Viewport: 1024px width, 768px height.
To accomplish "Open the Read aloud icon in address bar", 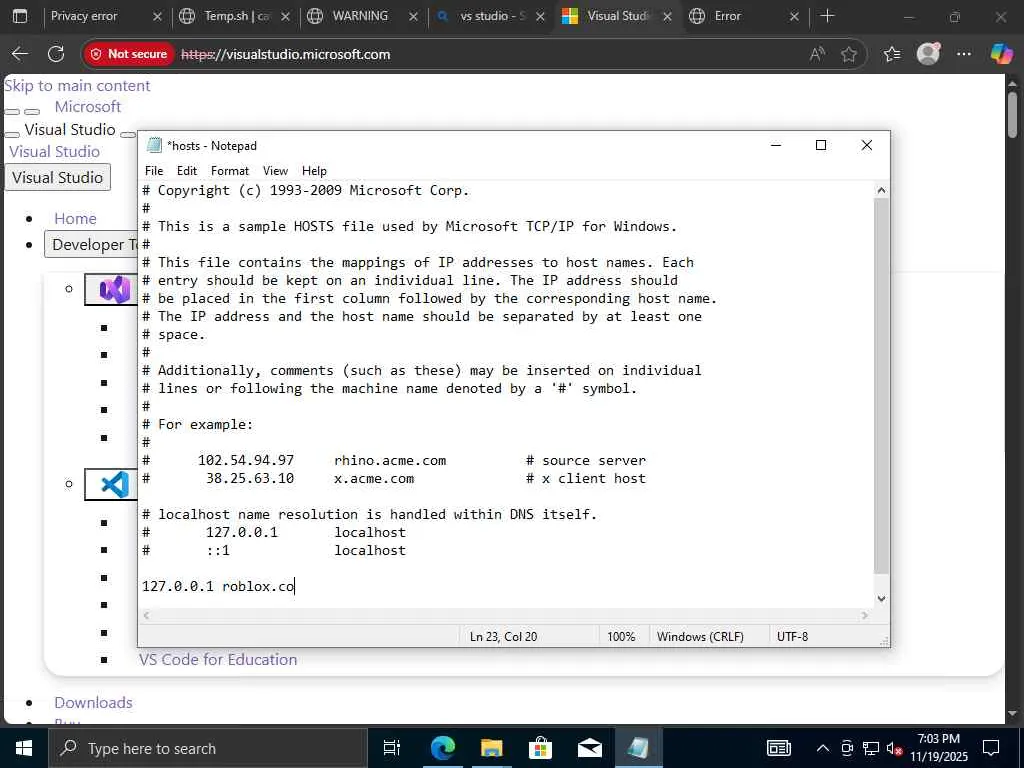I will 817,54.
